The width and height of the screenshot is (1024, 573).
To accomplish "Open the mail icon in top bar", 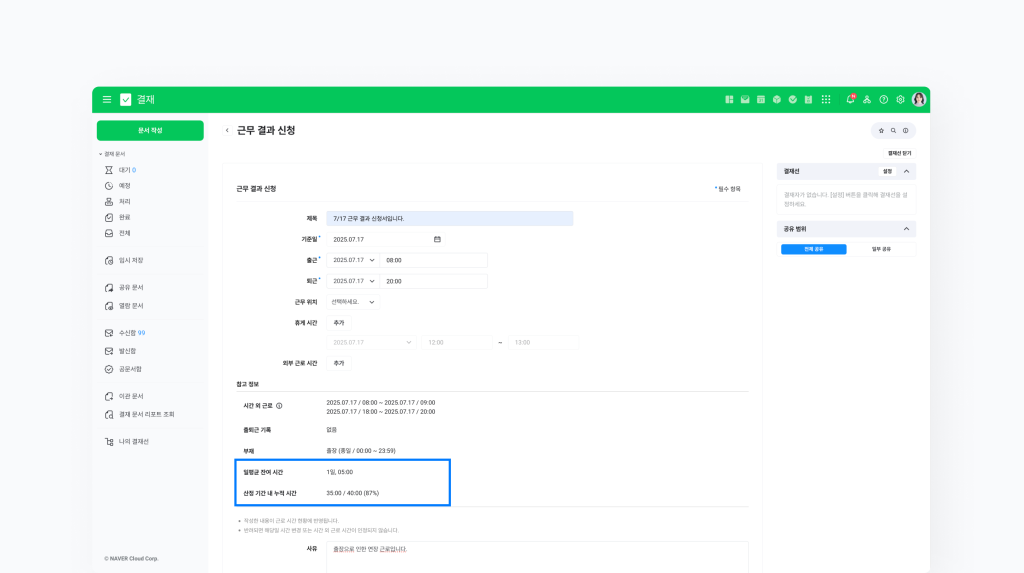I will pyautogui.click(x=745, y=100).
